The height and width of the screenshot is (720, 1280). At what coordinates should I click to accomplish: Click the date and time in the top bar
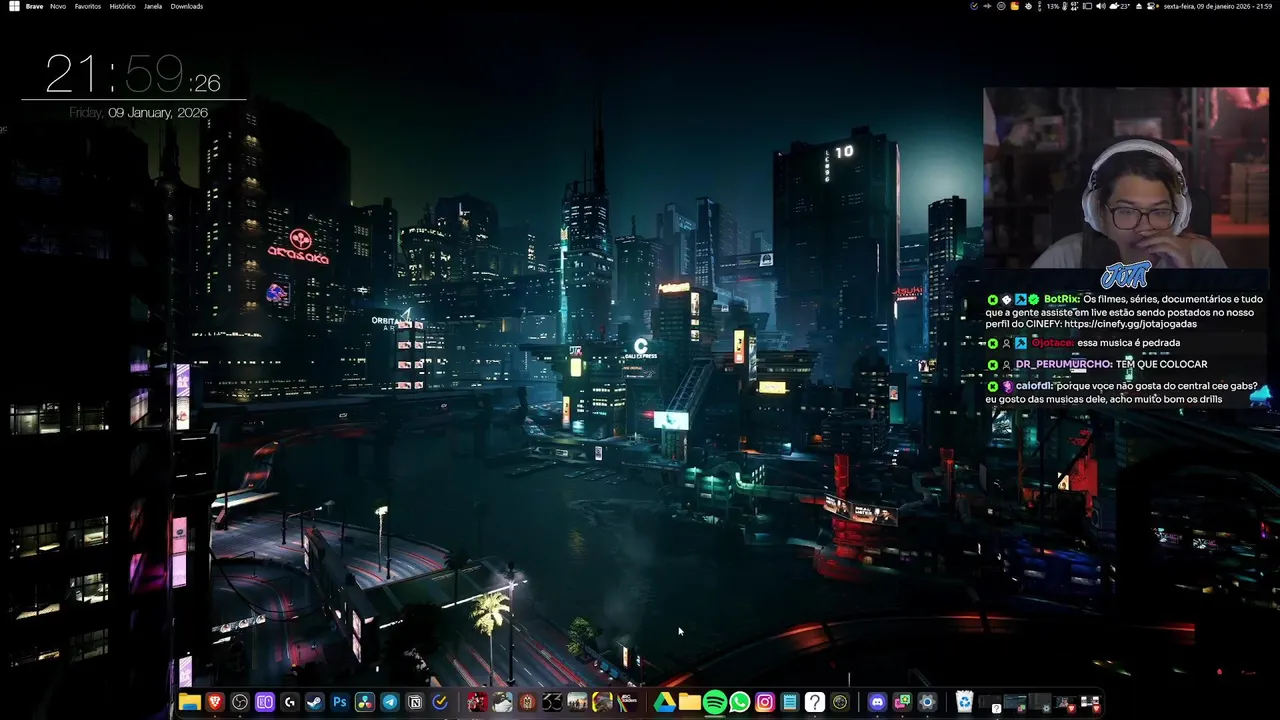point(1217,6)
